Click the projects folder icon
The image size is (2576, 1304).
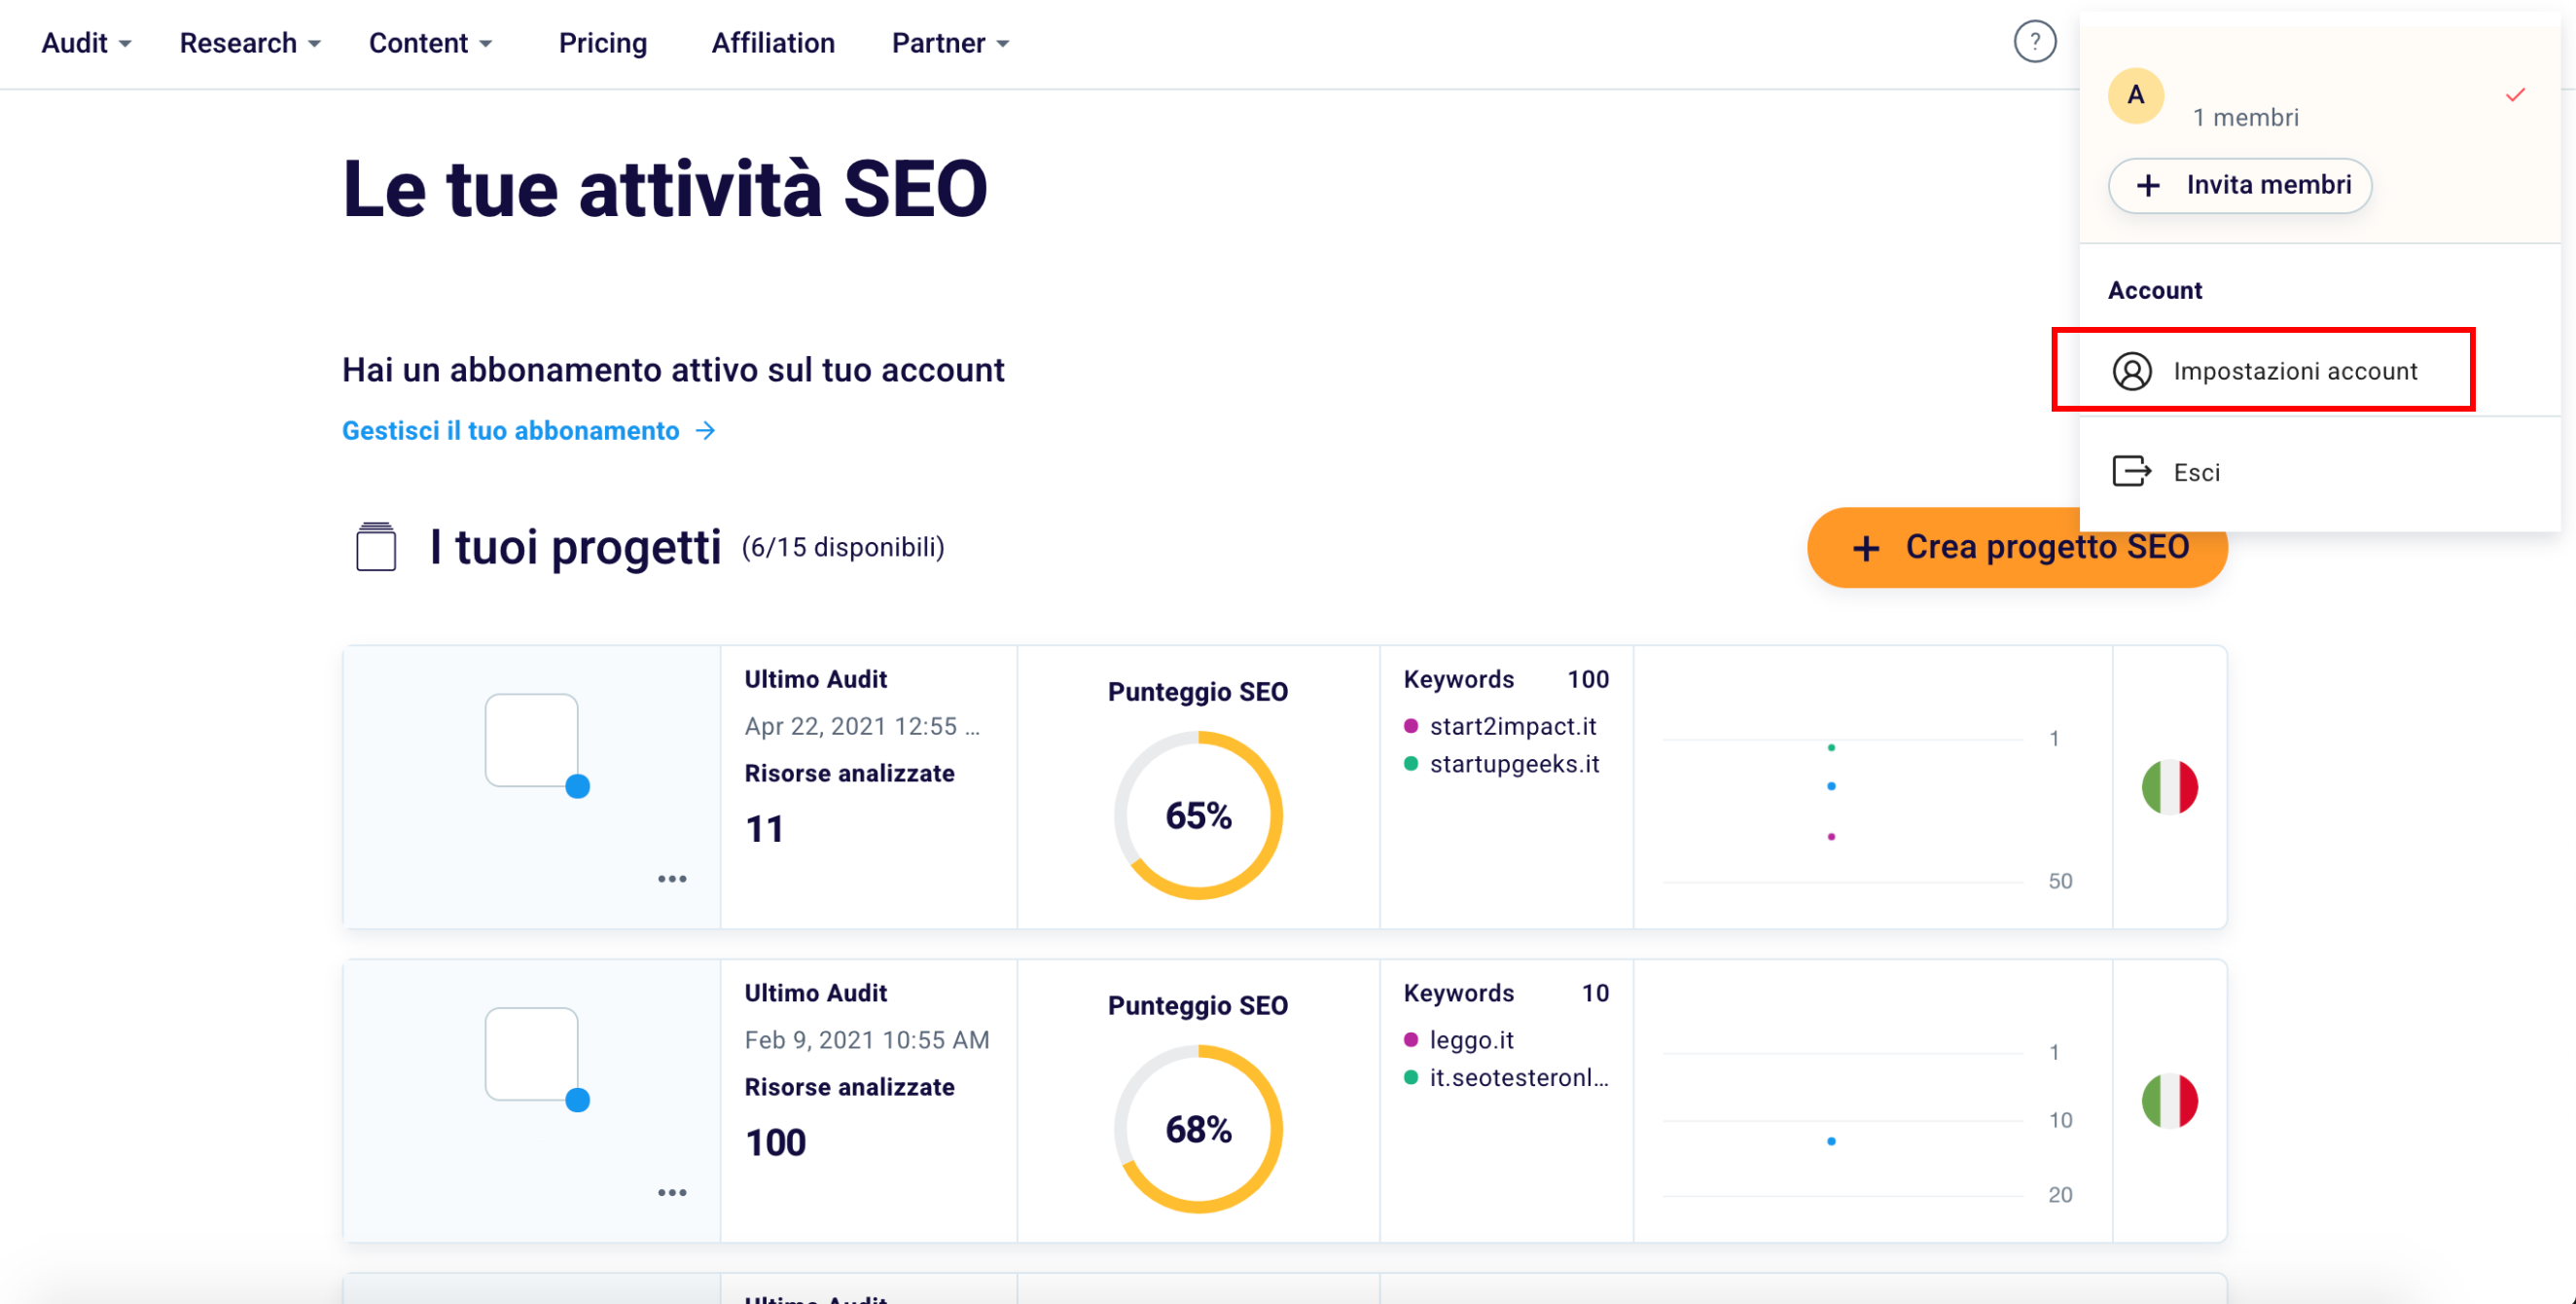click(376, 547)
